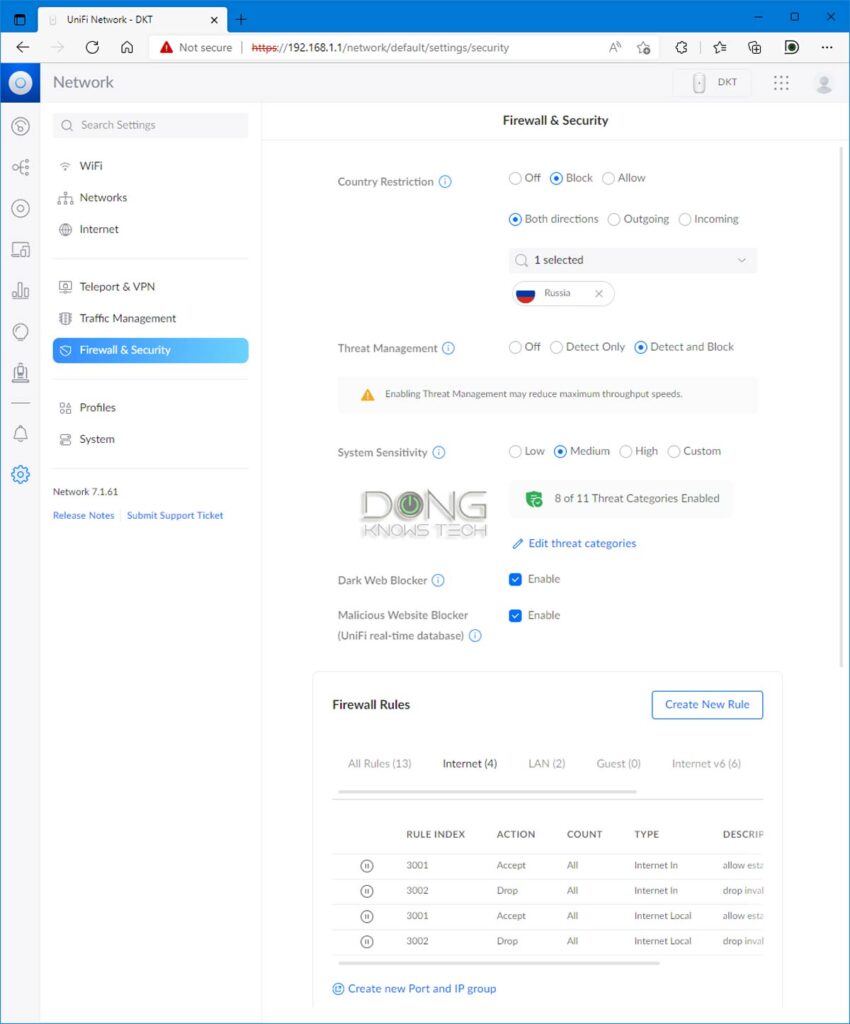Go back using the browser back arrow
This screenshot has height=1024, width=850.
[x=23, y=47]
